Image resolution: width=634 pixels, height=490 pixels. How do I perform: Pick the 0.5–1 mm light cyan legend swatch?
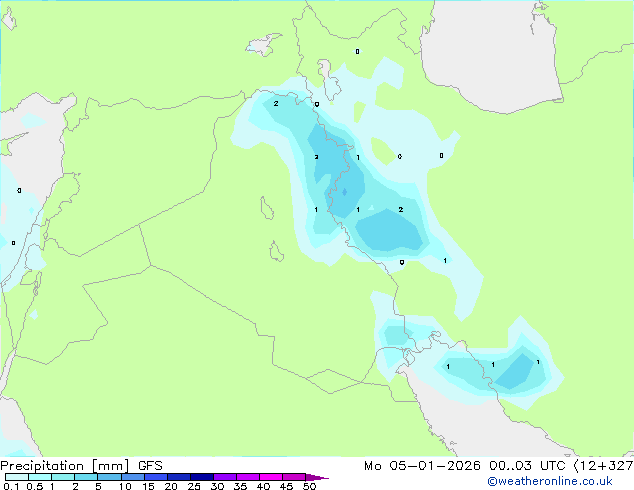[40, 477]
